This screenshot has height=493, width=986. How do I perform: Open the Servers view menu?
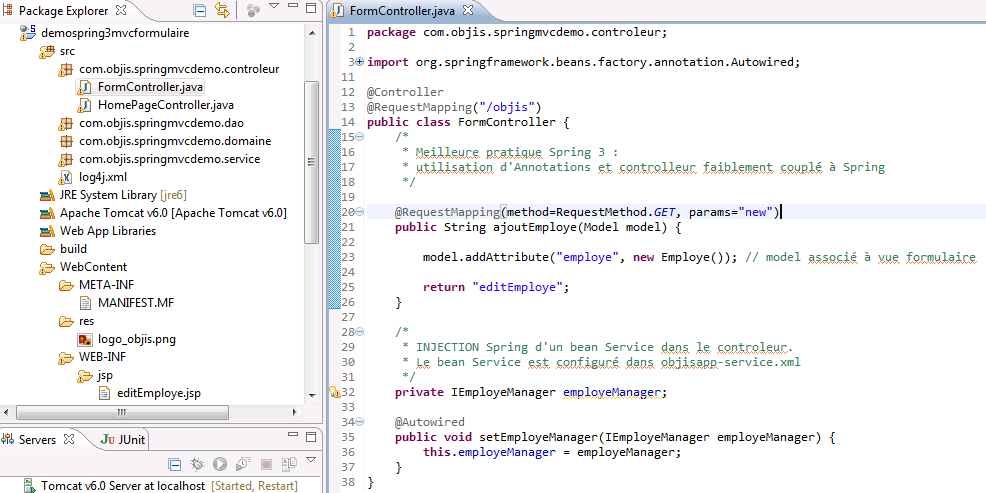310,460
